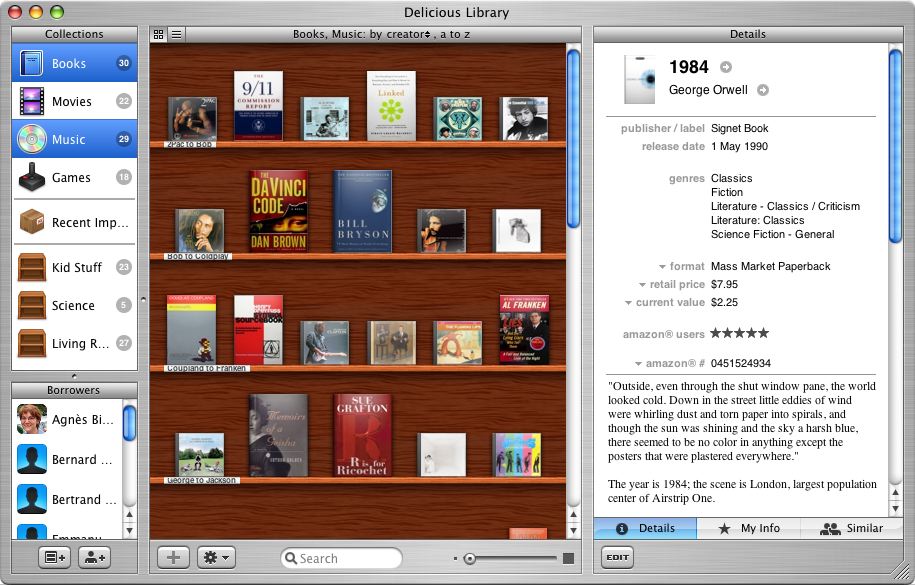Click the shelf scrollbar thumb

[x=574, y=139]
